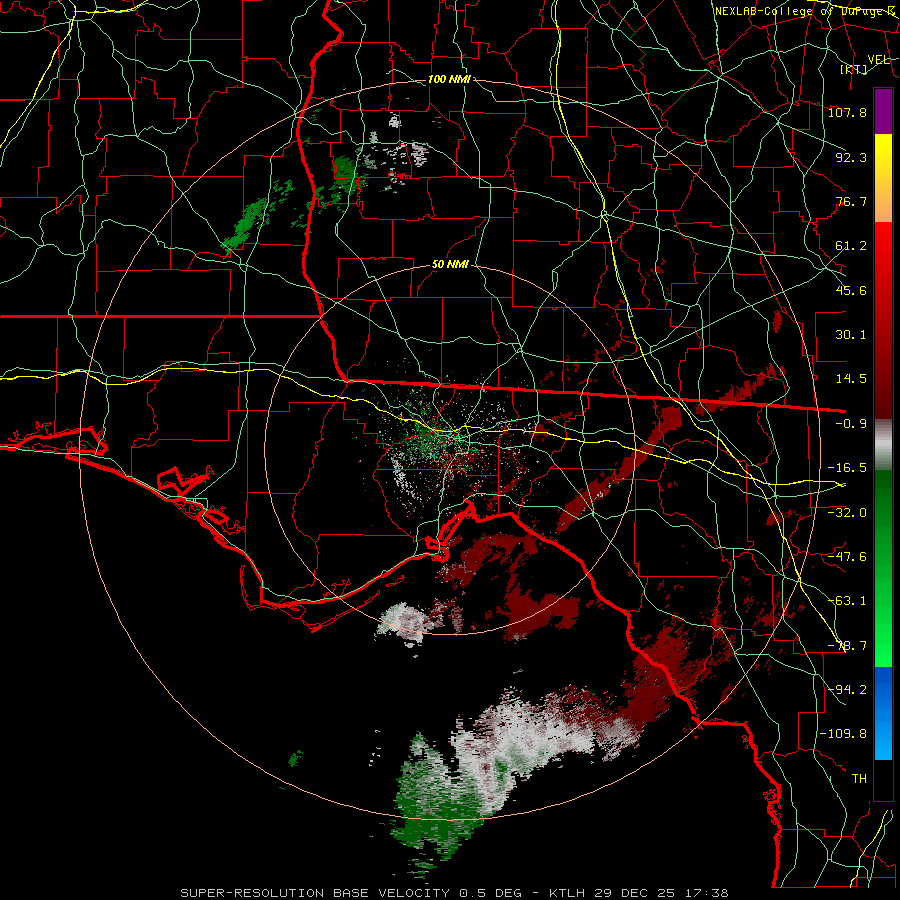Screen dimensions: 900x900
Task: Click the VEL legend title
Action: tap(878, 60)
